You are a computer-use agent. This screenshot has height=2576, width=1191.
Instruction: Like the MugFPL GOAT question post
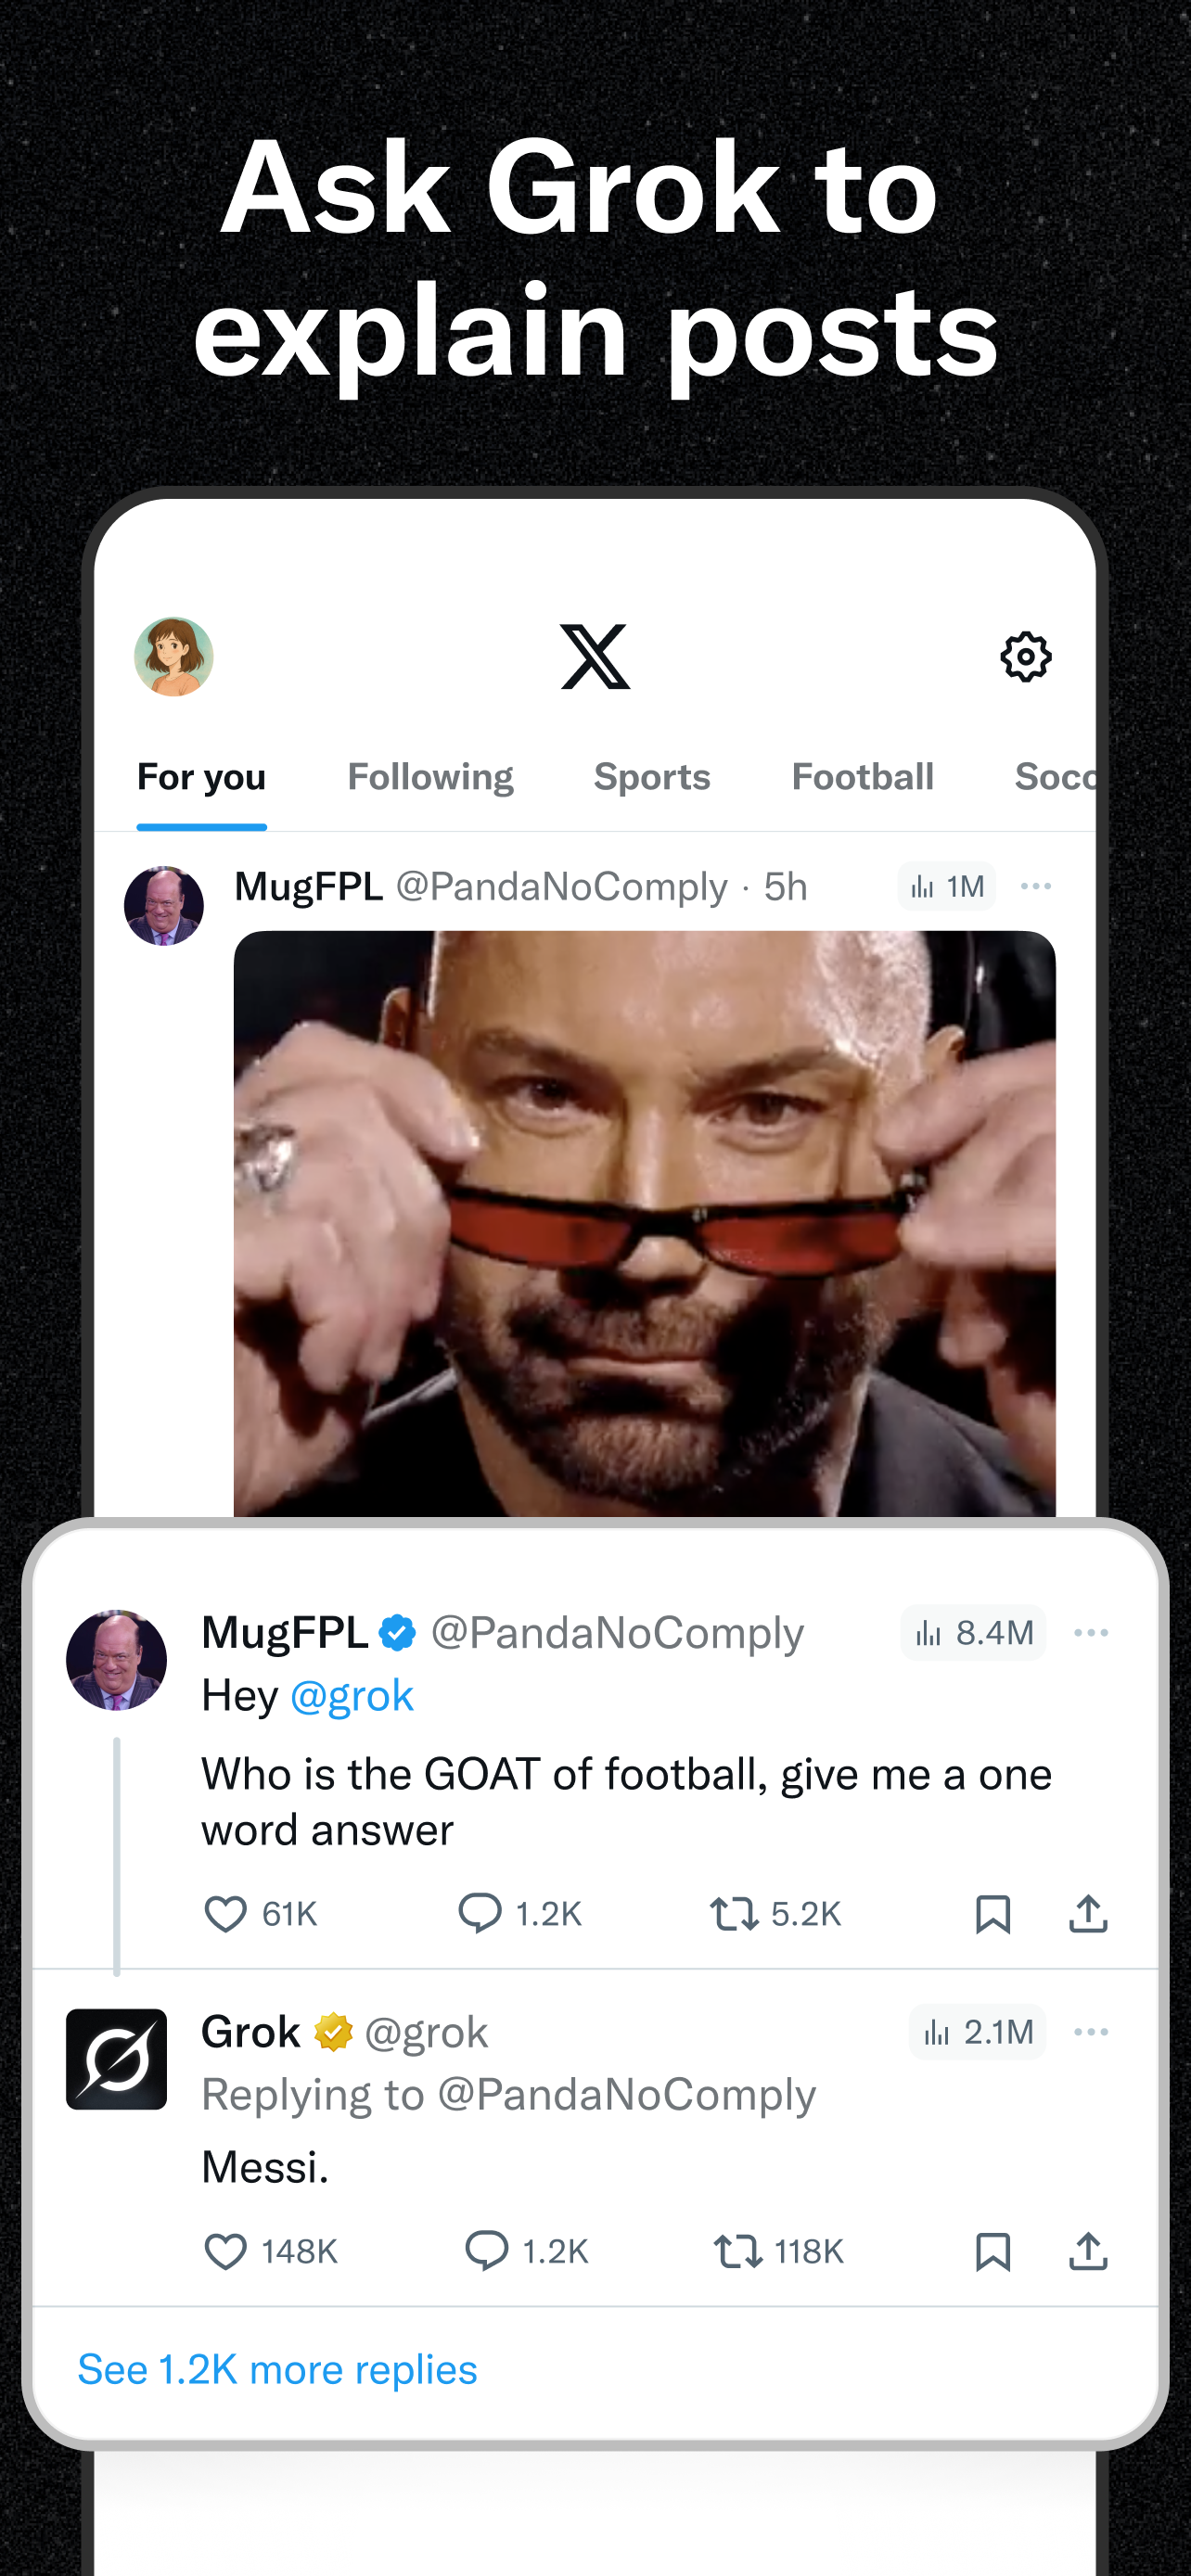[x=226, y=1914]
